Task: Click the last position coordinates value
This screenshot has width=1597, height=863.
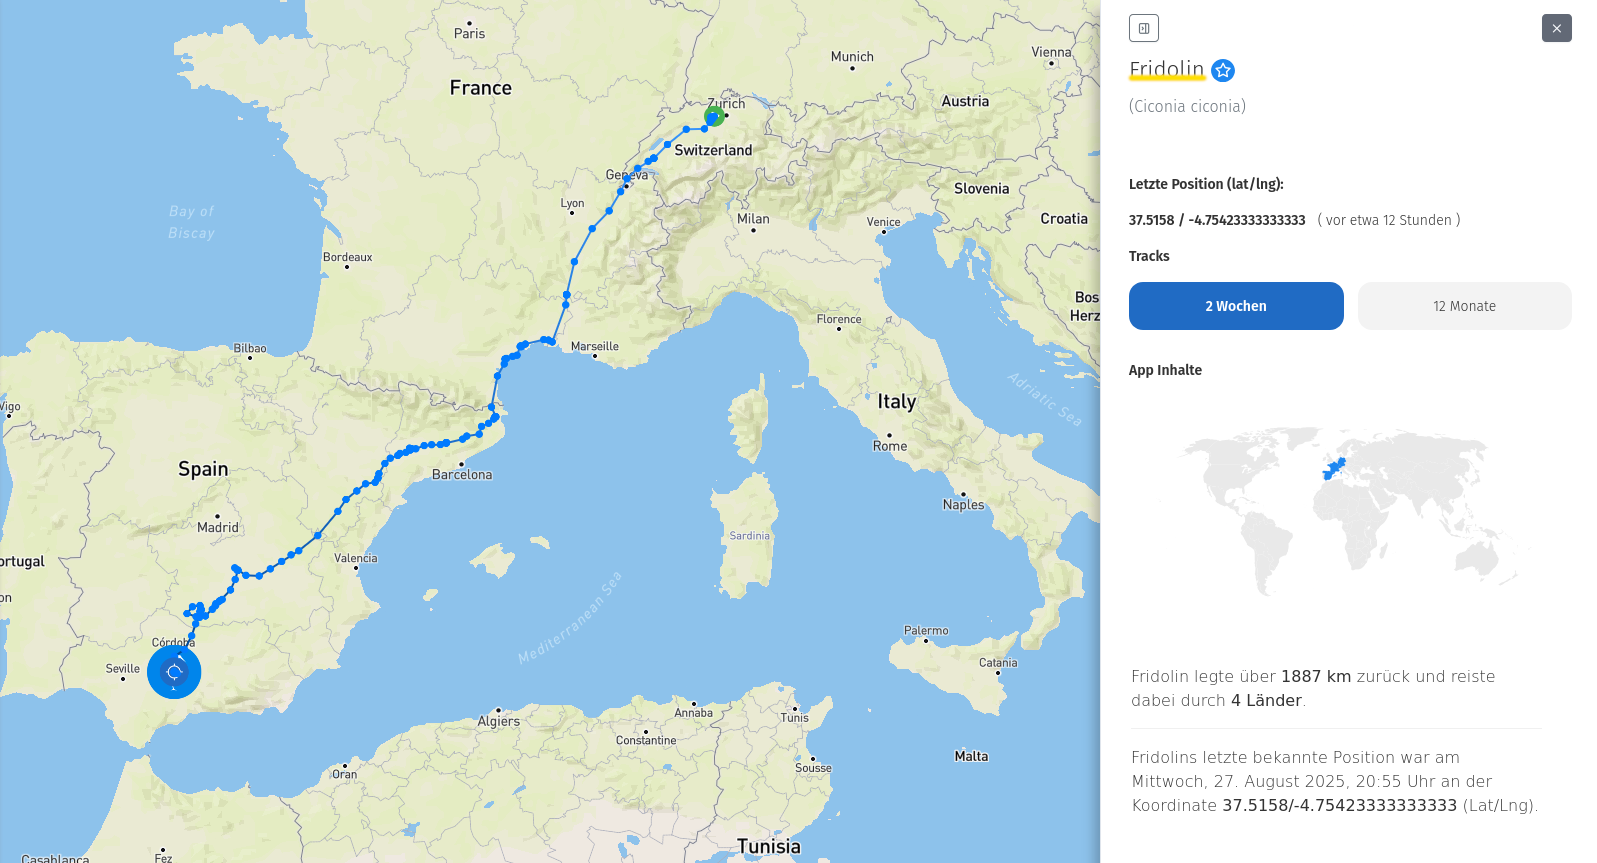Action: (x=1217, y=220)
